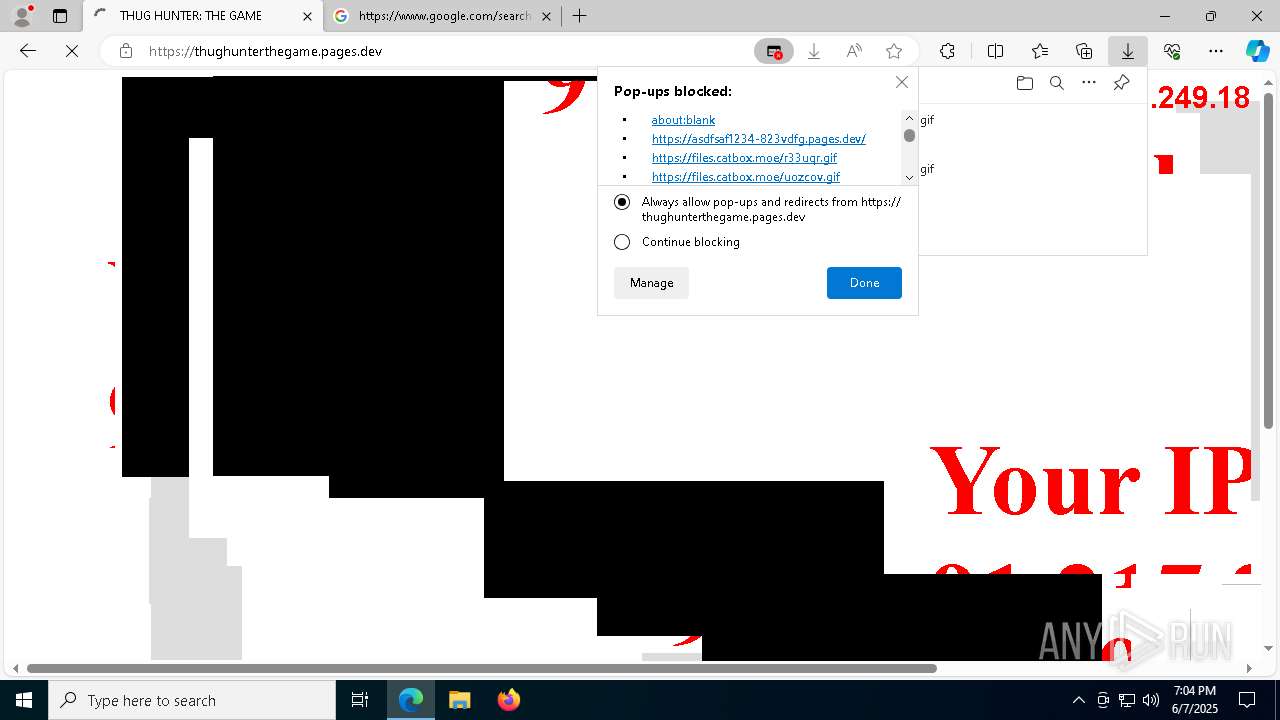Open the Extensions puzzle icon
The width and height of the screenshot is (1280, 720).
pos(947,51)
